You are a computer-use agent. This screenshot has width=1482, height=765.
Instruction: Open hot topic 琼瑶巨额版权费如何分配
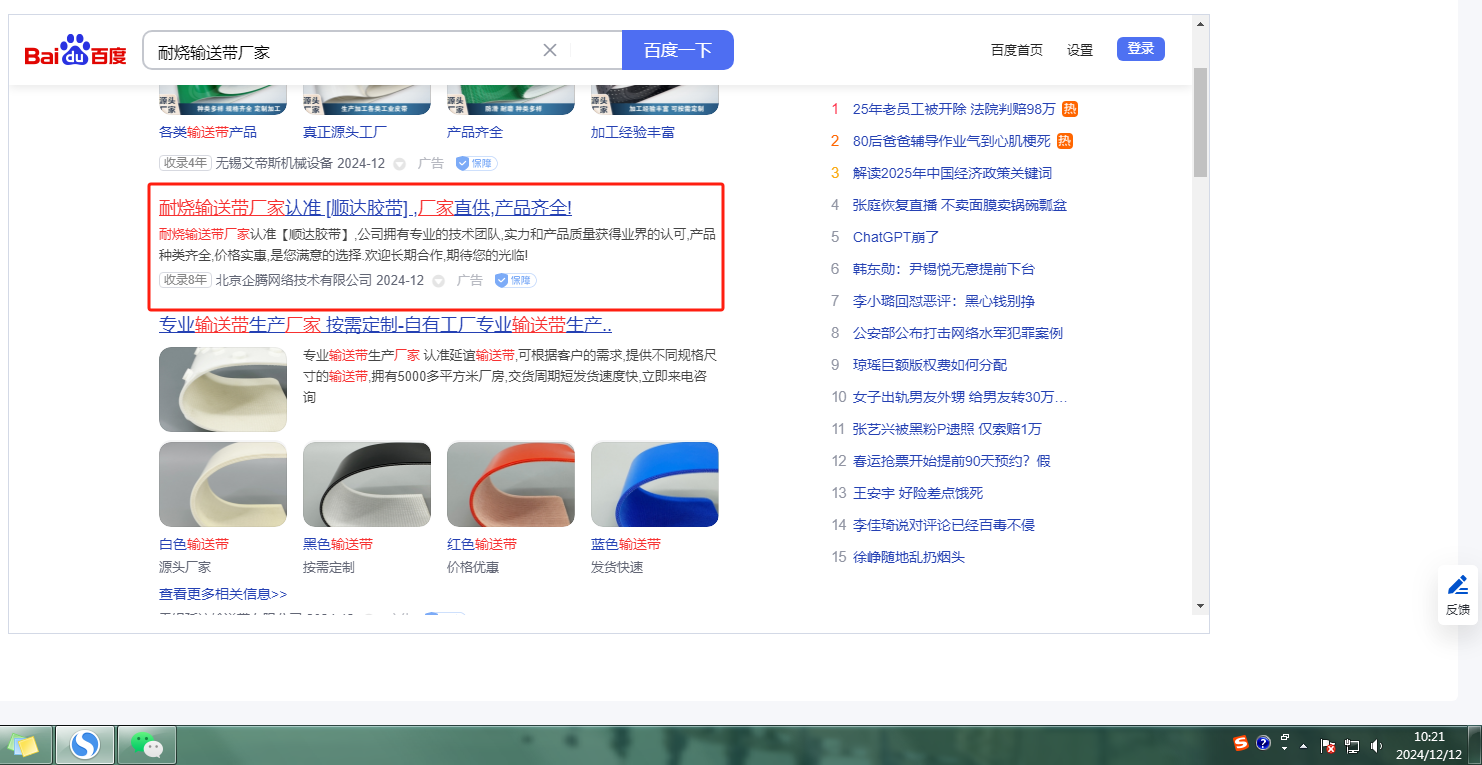[x=930, y=365]
